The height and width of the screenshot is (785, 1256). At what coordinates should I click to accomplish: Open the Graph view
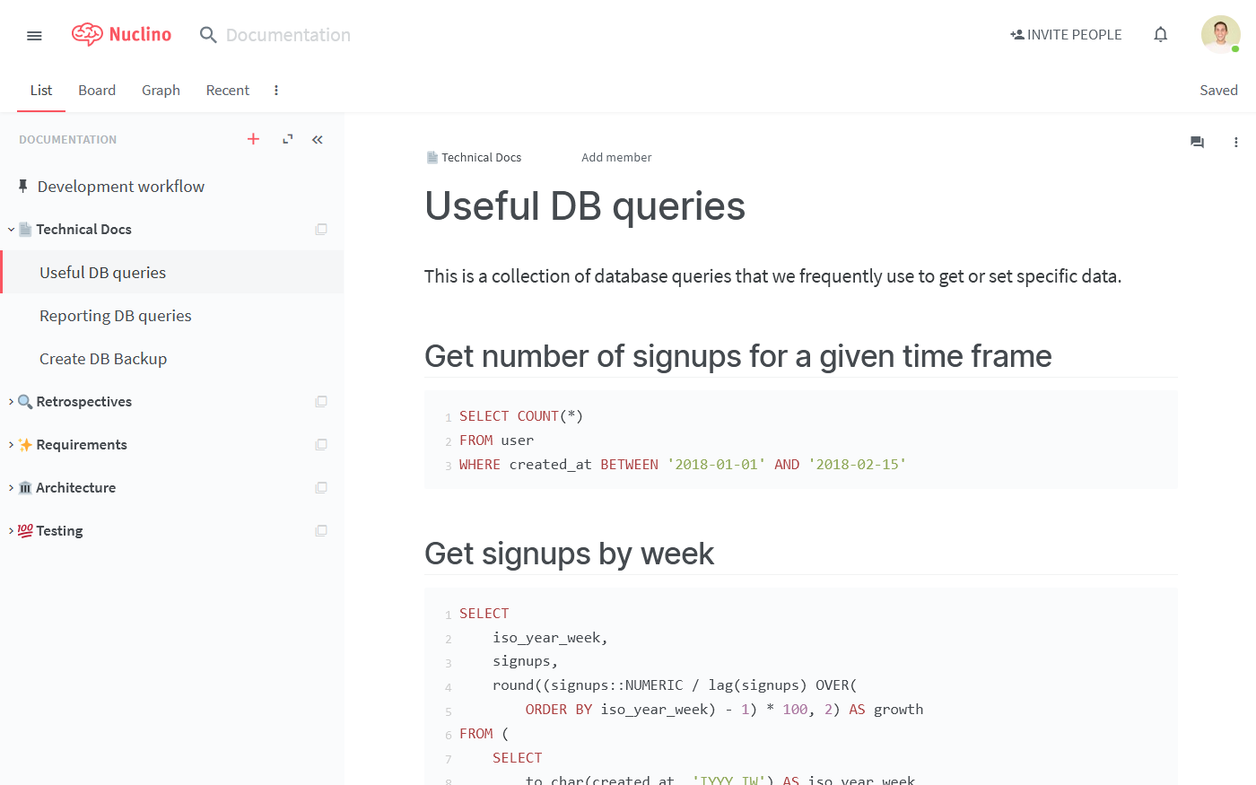tap(161, 90)
